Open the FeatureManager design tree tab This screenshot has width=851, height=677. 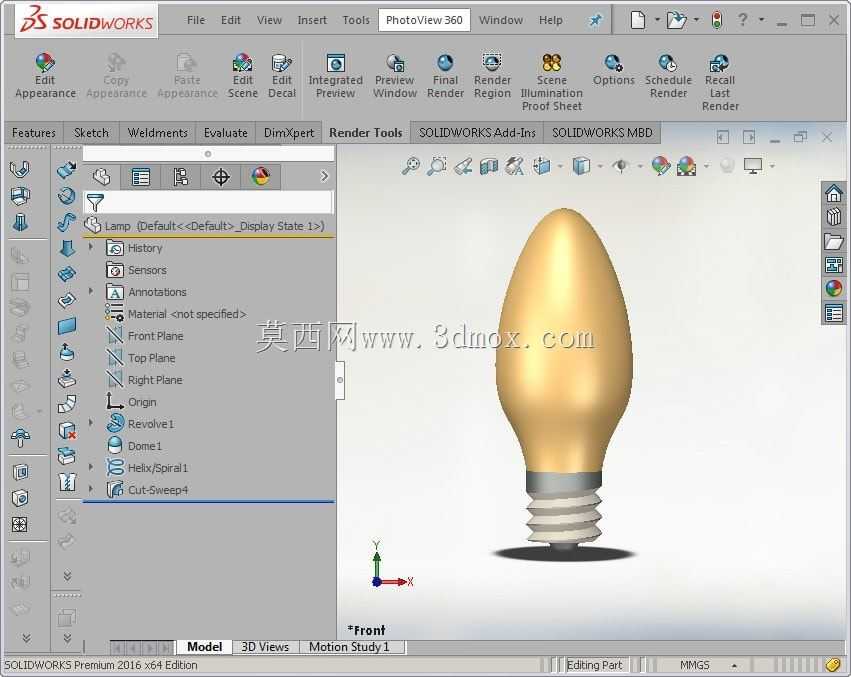click(101, 177)
